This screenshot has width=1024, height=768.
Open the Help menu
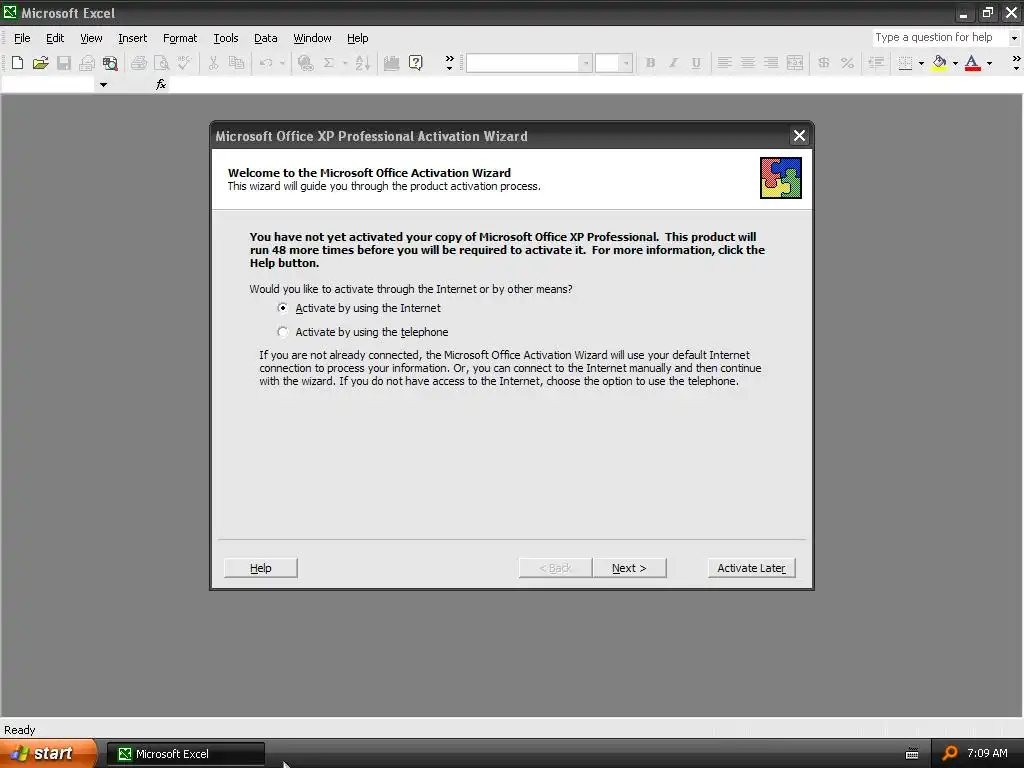(x=357, y=38)
